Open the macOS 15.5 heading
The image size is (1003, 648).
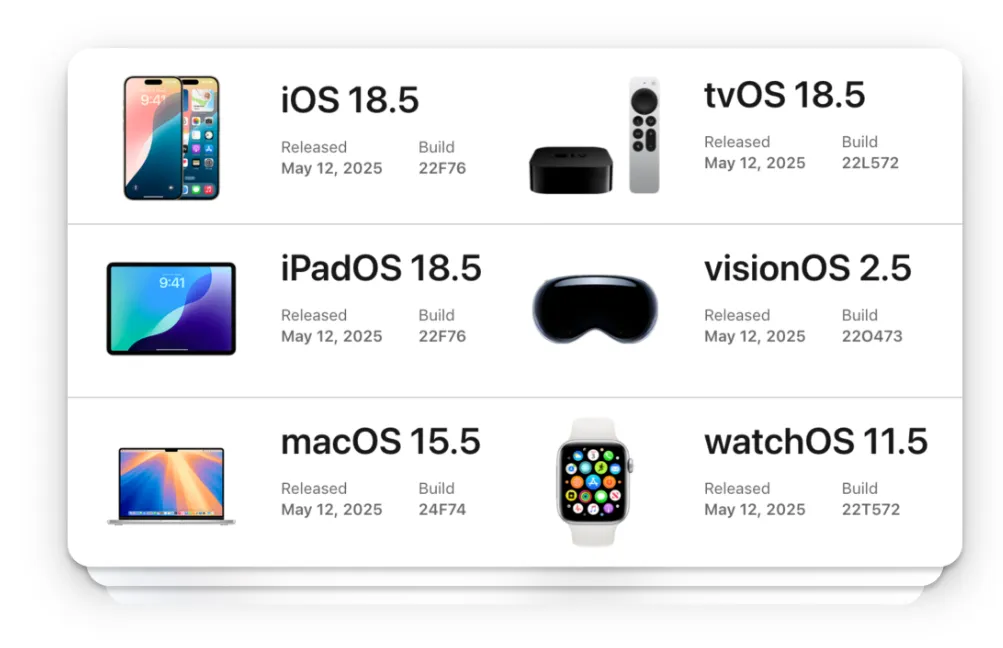click(x=381, y=442)
